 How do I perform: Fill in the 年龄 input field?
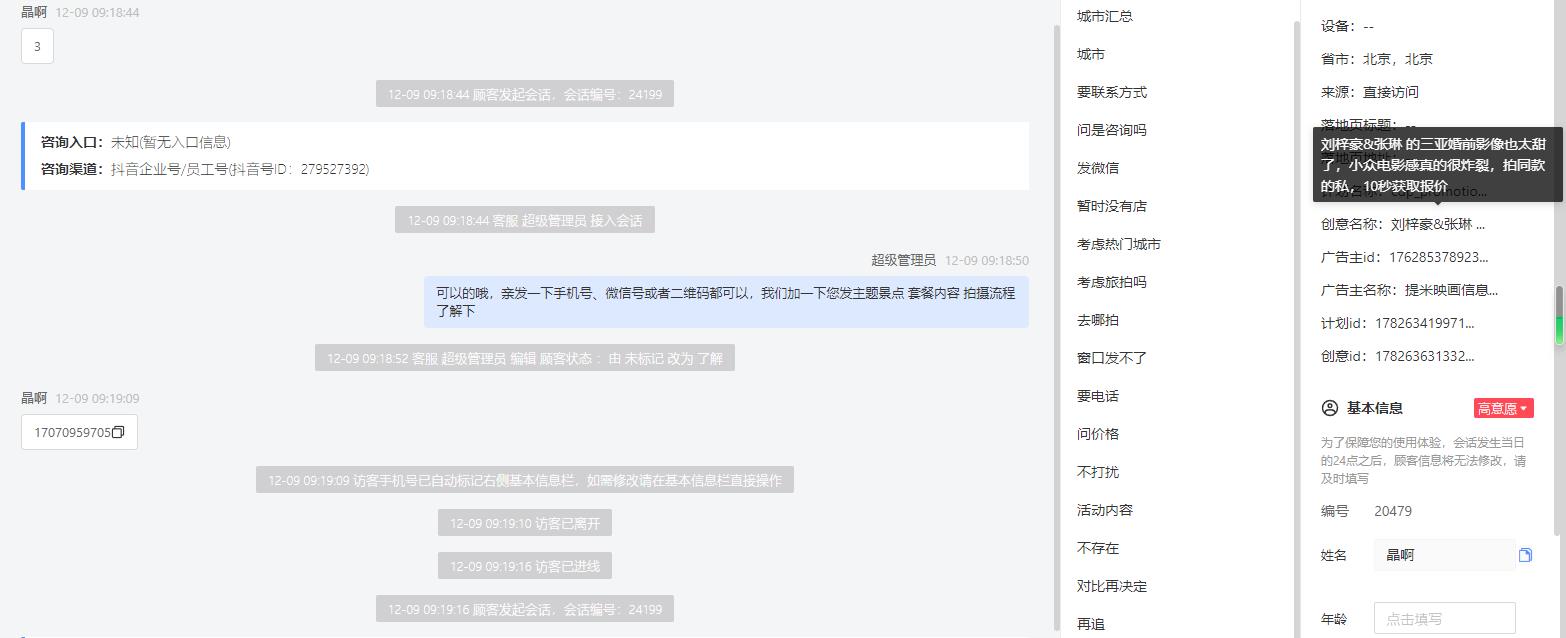[x=1444, y=619]
